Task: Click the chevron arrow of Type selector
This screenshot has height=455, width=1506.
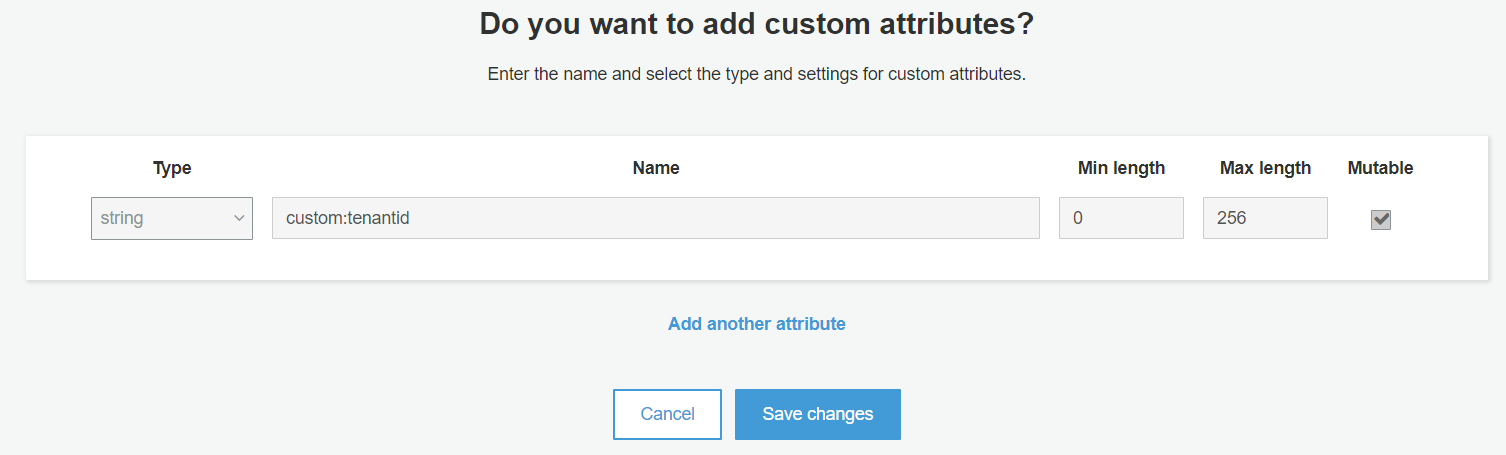Action: [x=239, y=218]
